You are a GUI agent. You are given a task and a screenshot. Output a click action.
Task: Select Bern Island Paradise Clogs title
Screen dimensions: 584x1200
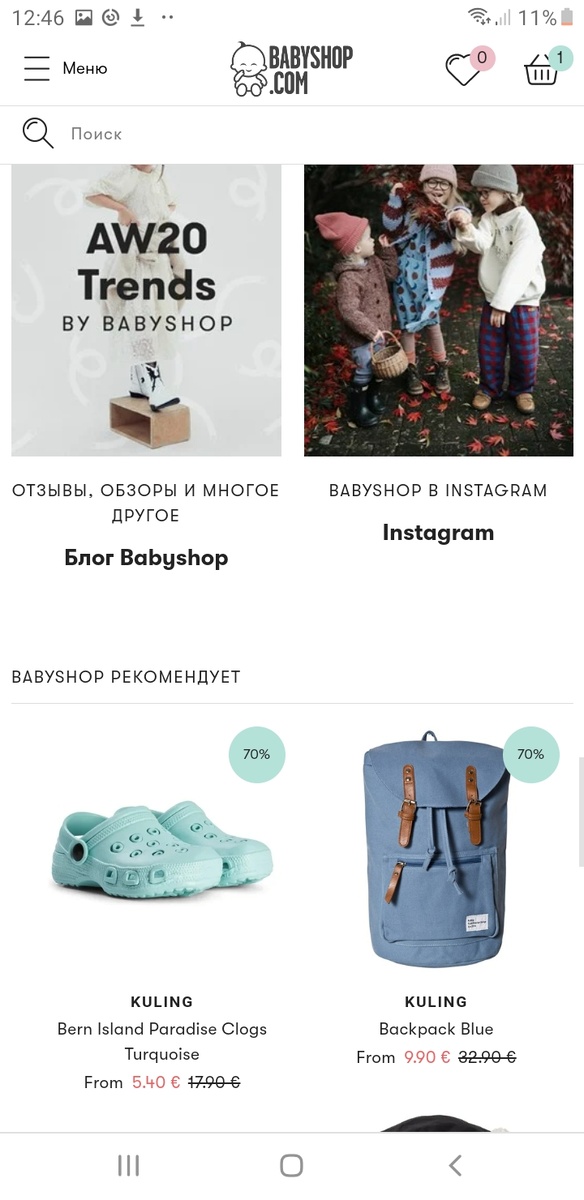[162, 1041]
